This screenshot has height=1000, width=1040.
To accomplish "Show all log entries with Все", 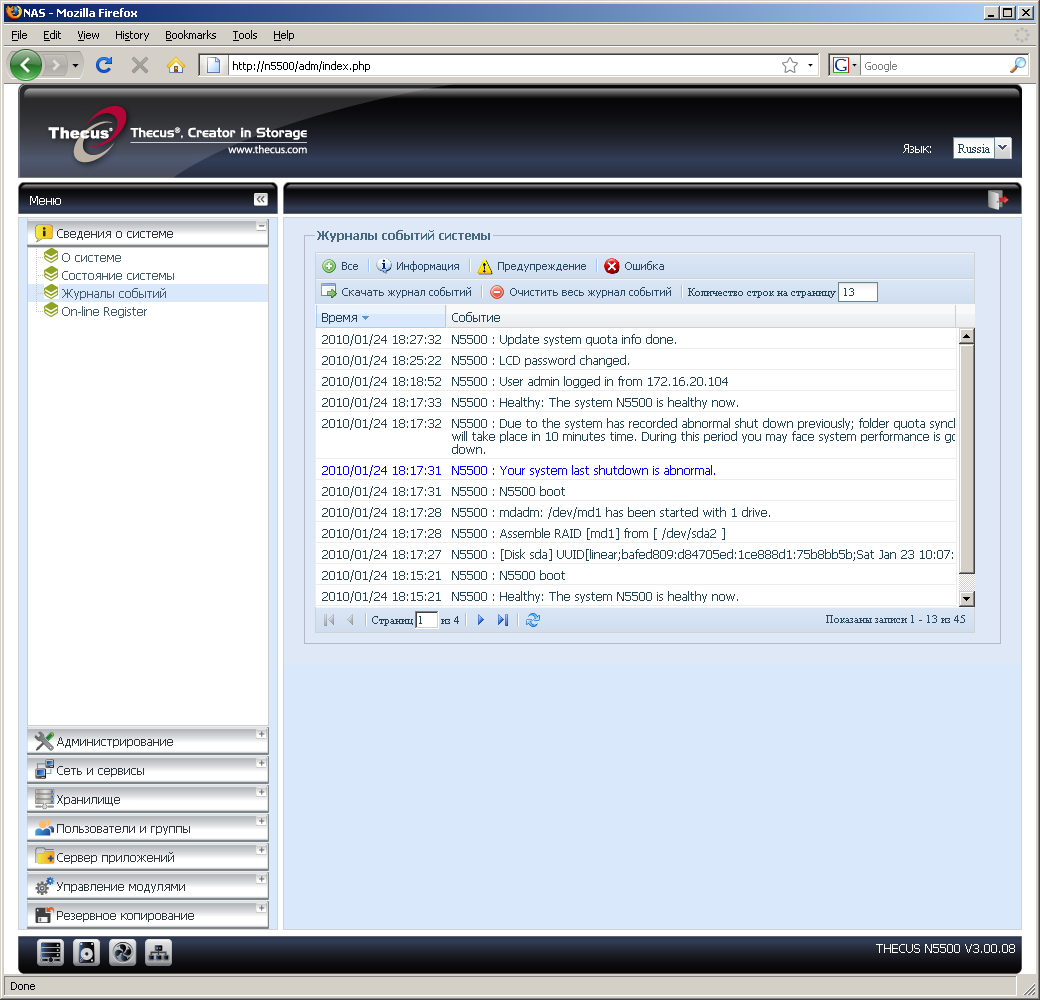I will (340, 266).
